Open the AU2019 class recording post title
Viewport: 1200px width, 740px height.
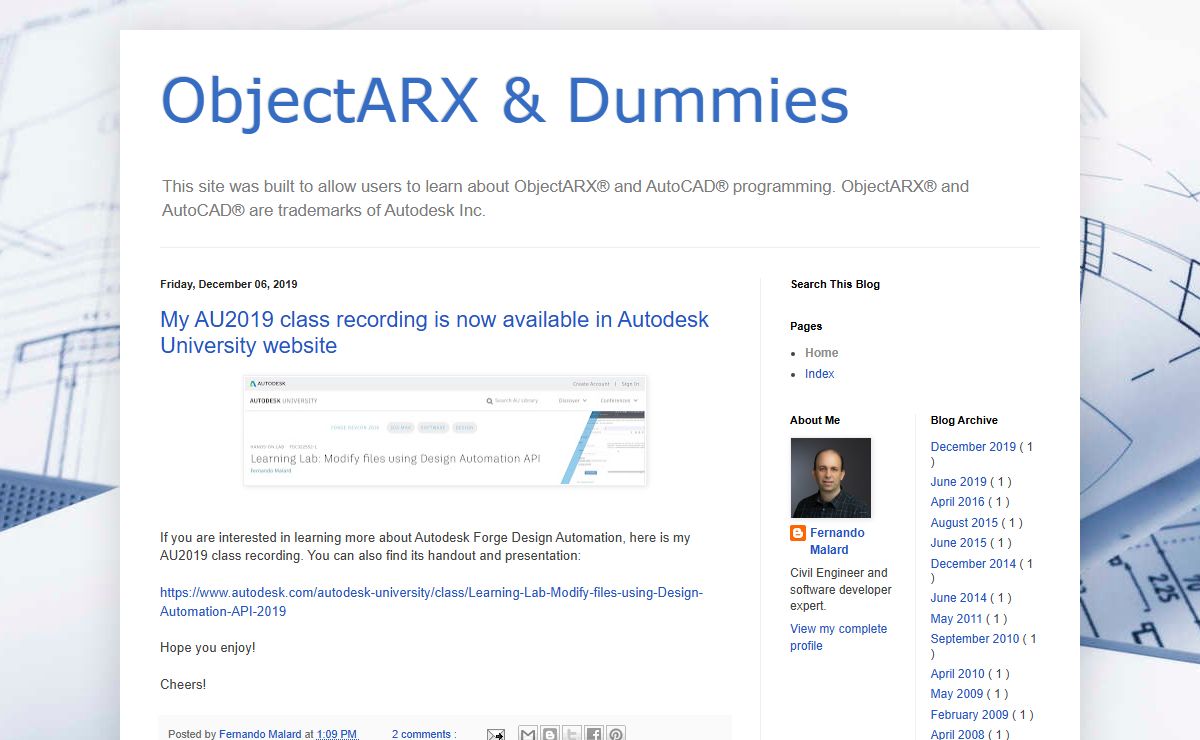434,333
